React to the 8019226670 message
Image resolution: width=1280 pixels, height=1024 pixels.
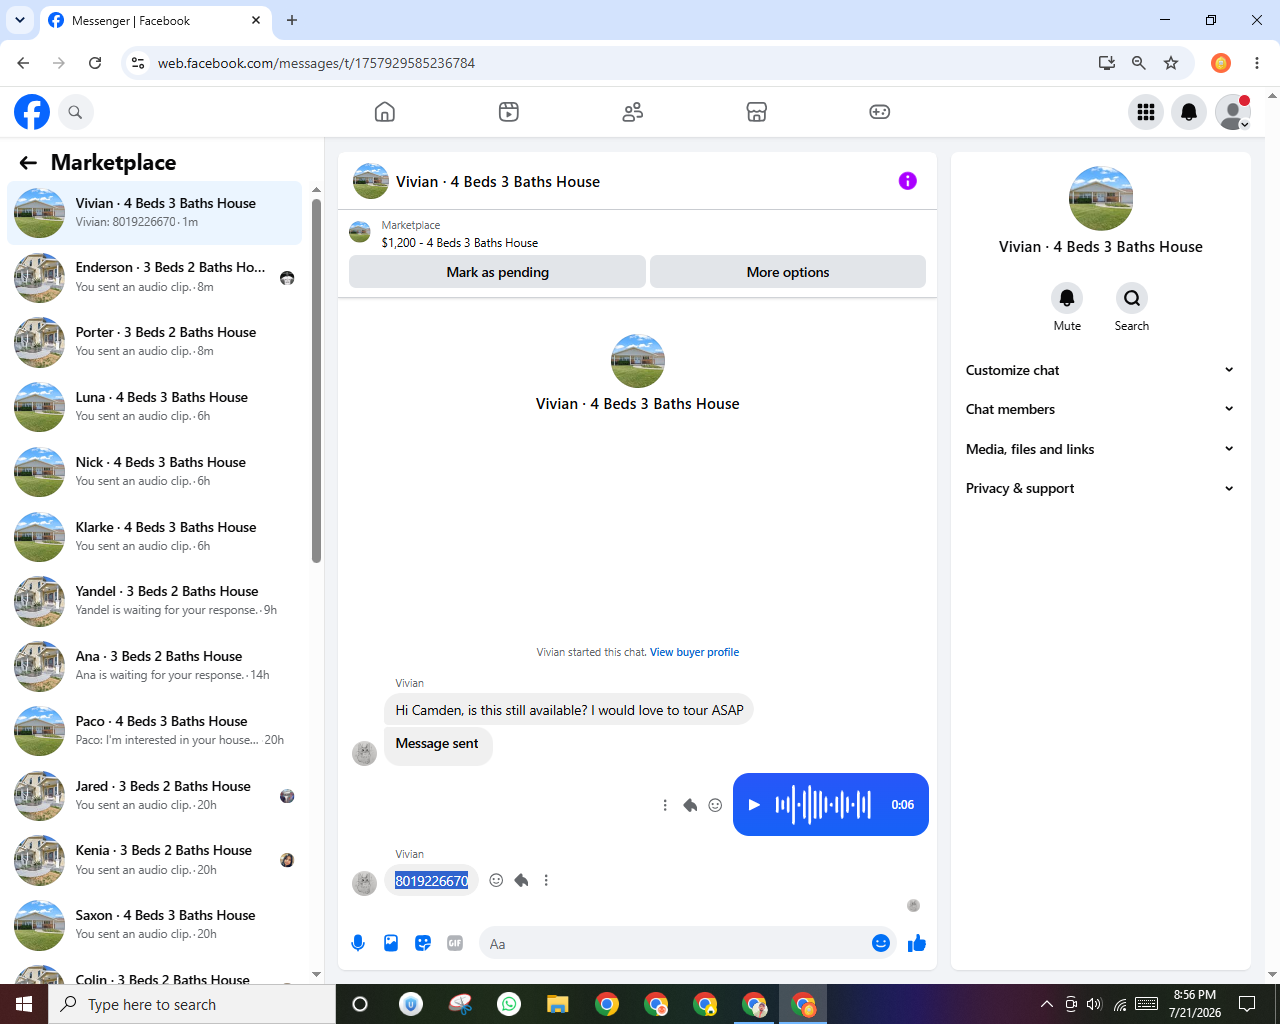(496, 880)
